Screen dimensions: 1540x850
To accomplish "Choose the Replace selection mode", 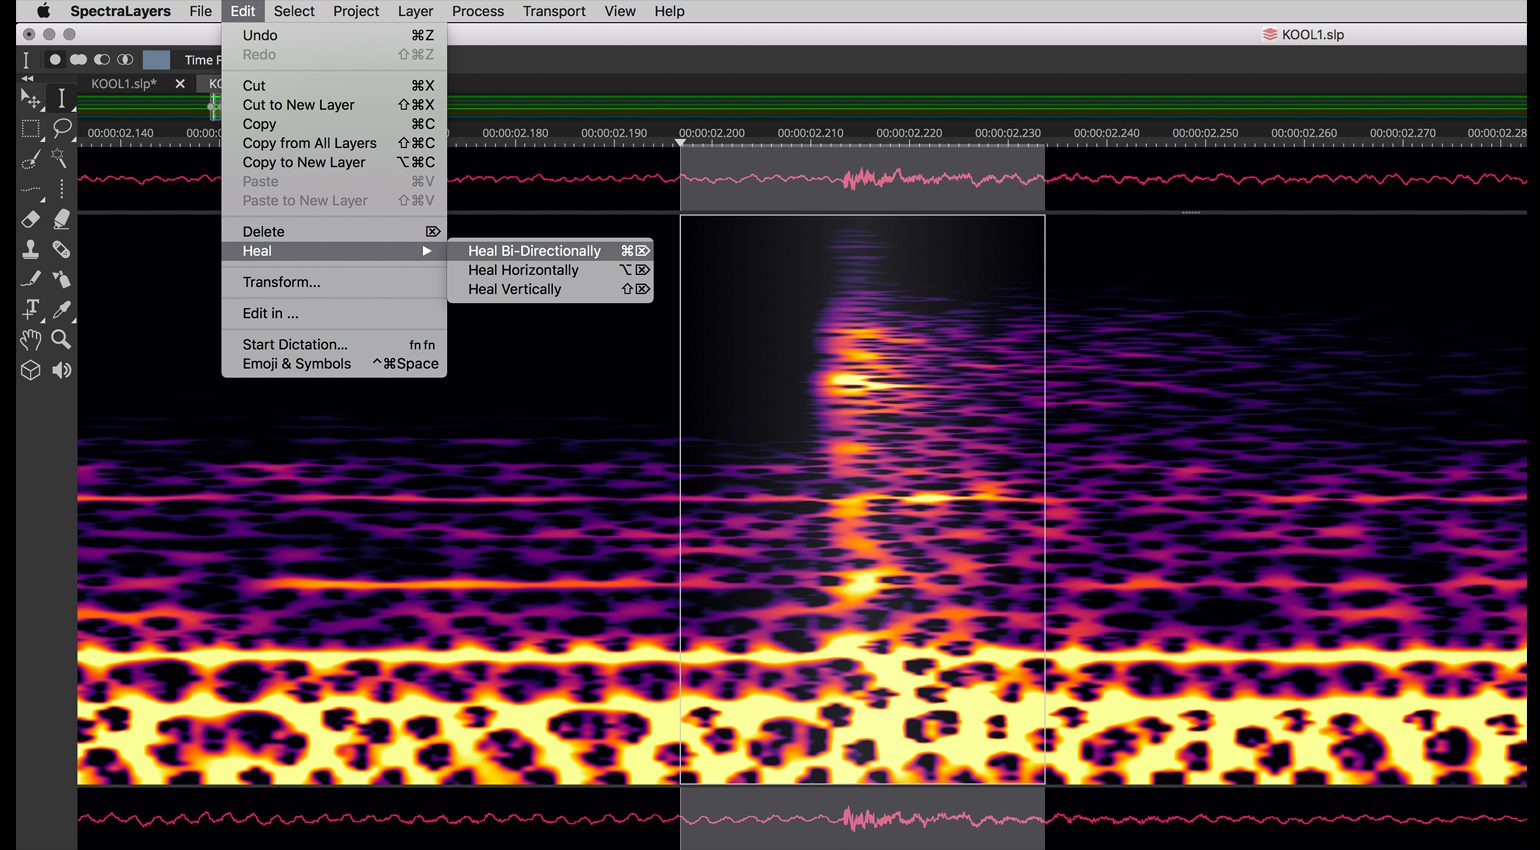I will [55, 60].
